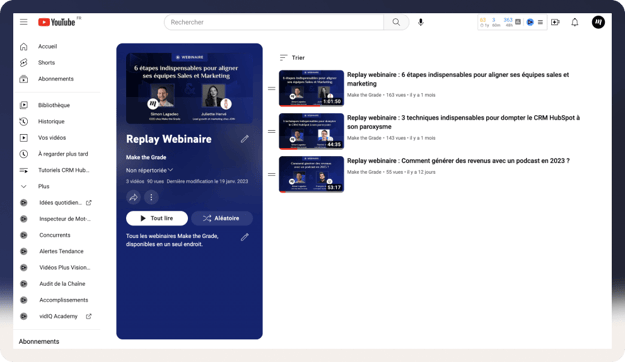The height and width of the screenshot is (362, 625).
Task: Click the Shorts icon in sidebar
Action: pos(24,63)
